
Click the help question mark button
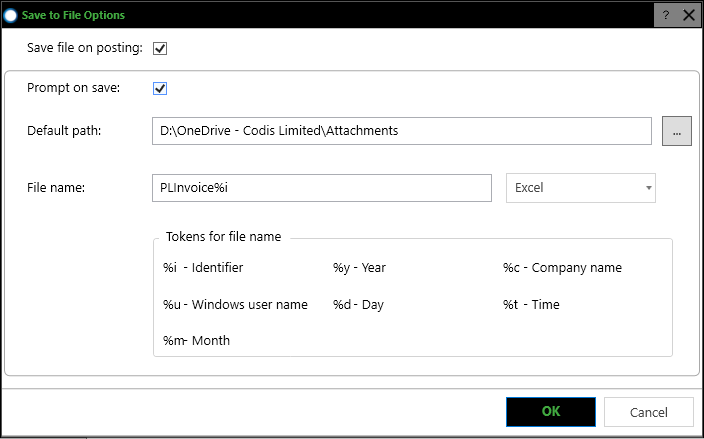(x=666, y=15)
